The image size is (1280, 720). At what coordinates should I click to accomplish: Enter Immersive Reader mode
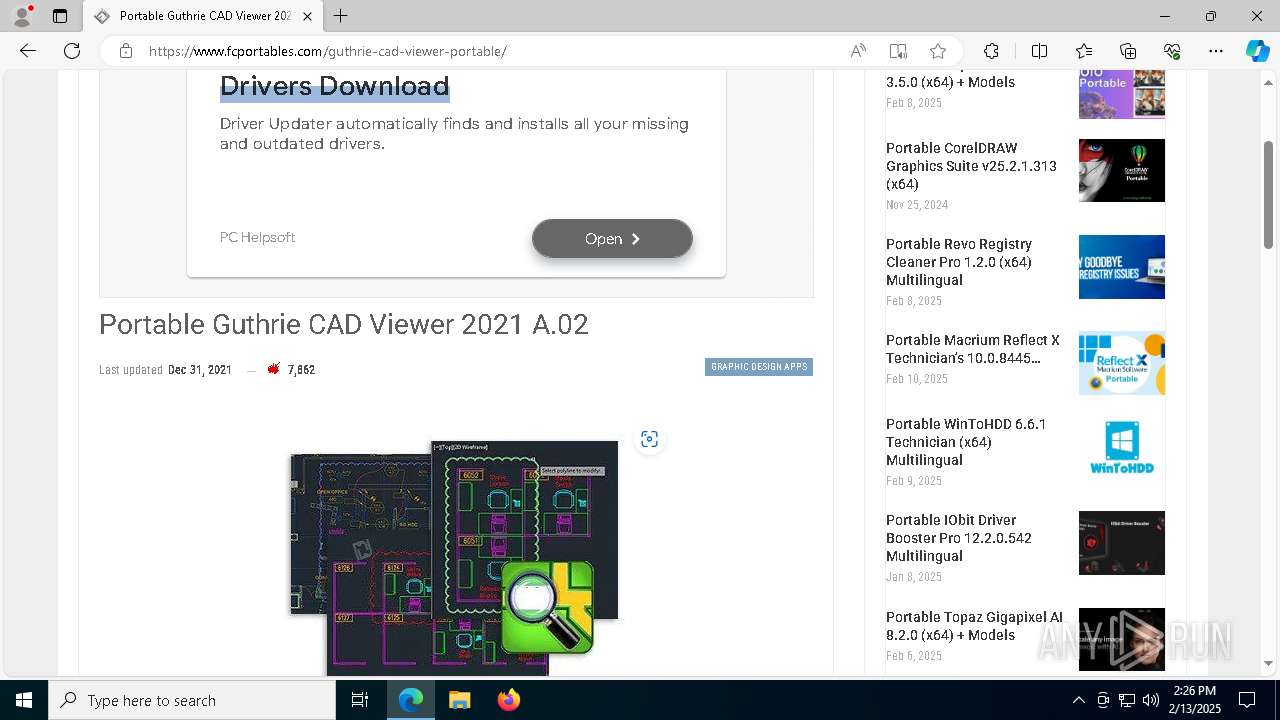(898, 51)
